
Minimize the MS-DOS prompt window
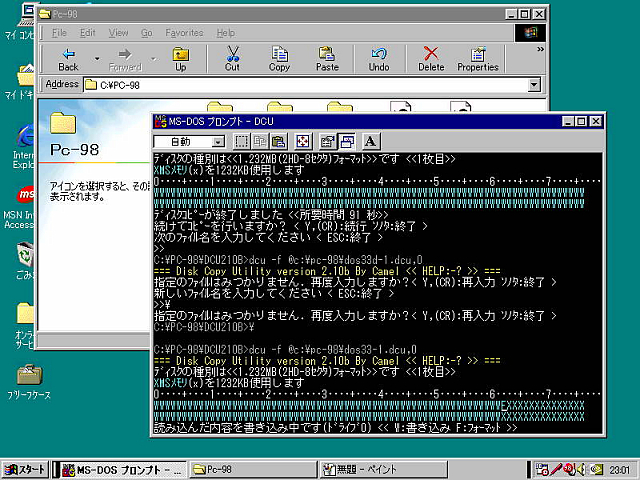point(568,121)
